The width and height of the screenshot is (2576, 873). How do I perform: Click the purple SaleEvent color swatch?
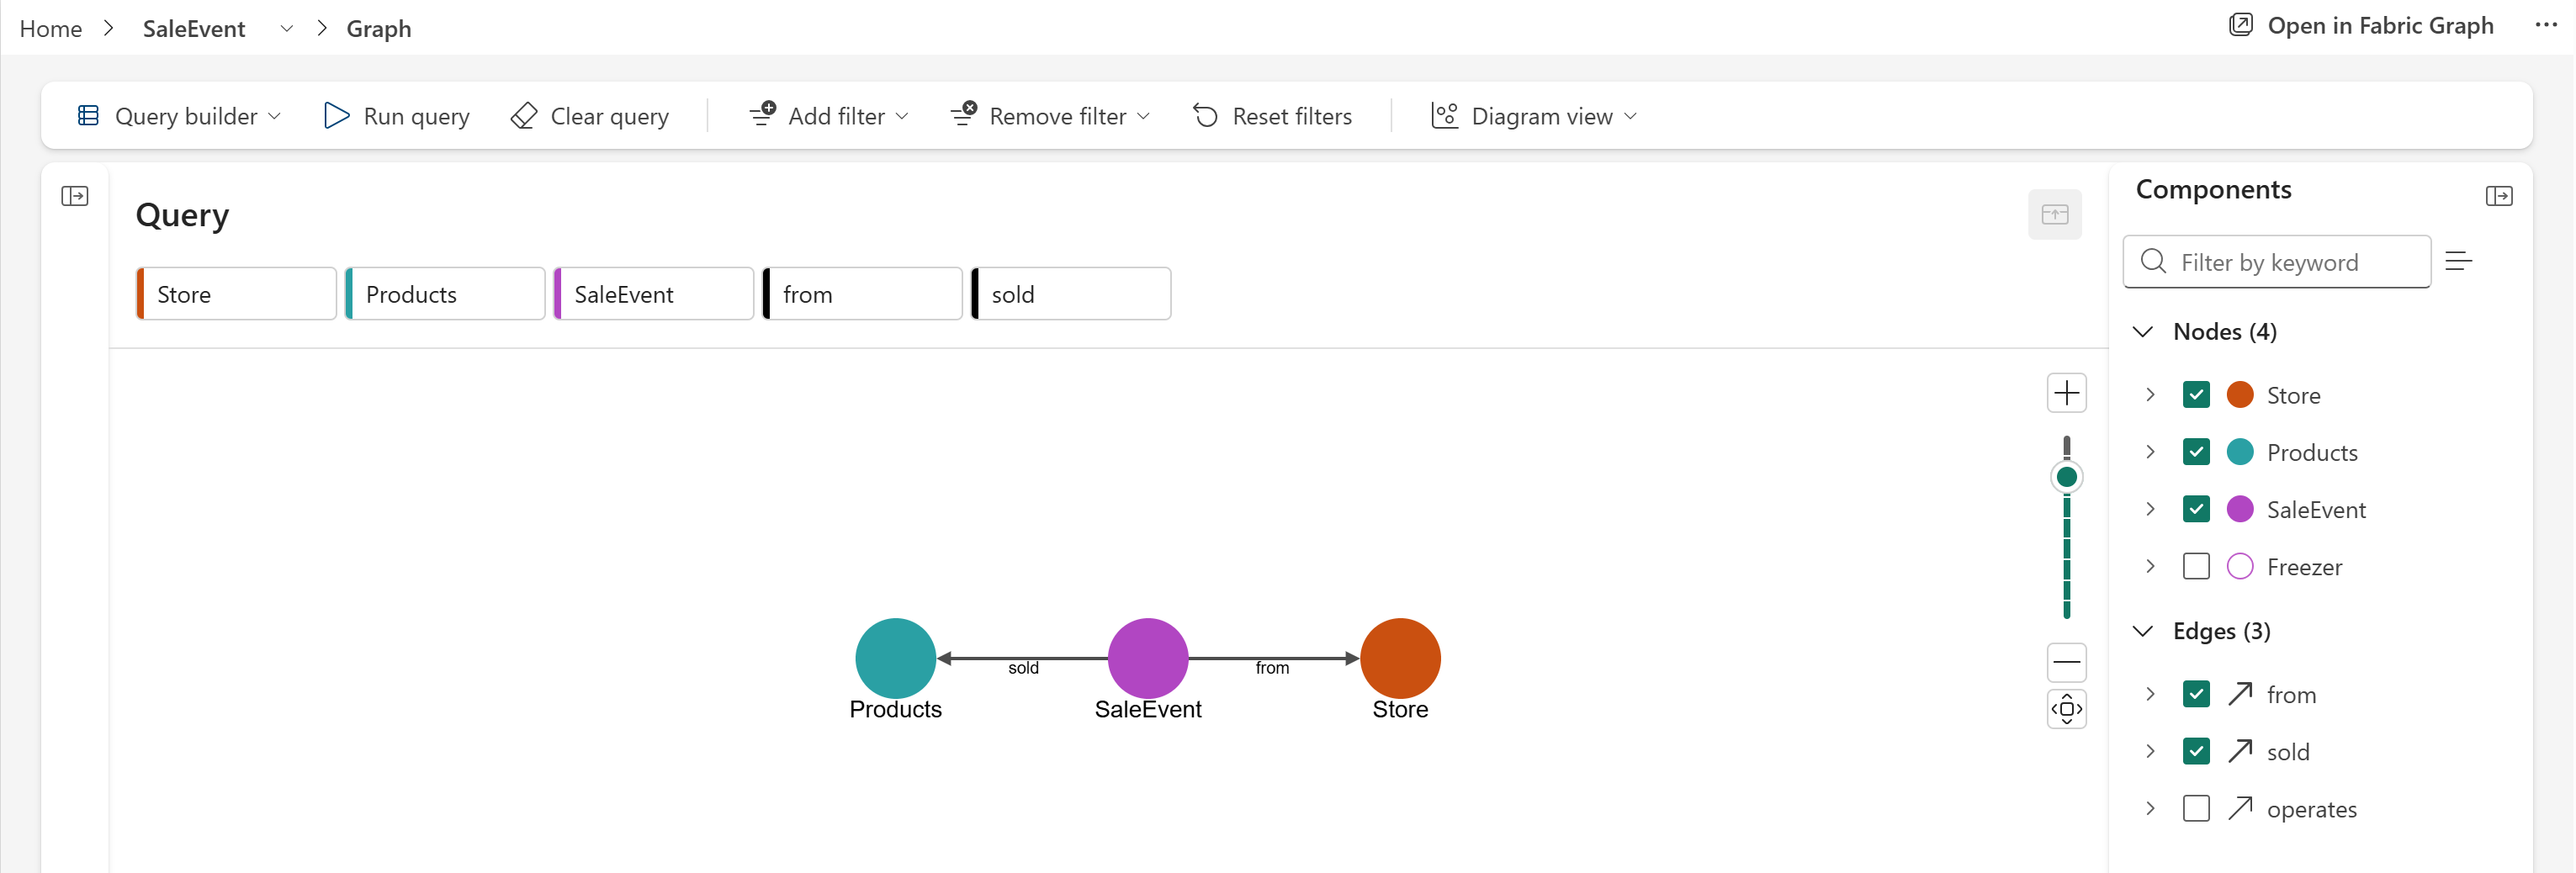2240,509
